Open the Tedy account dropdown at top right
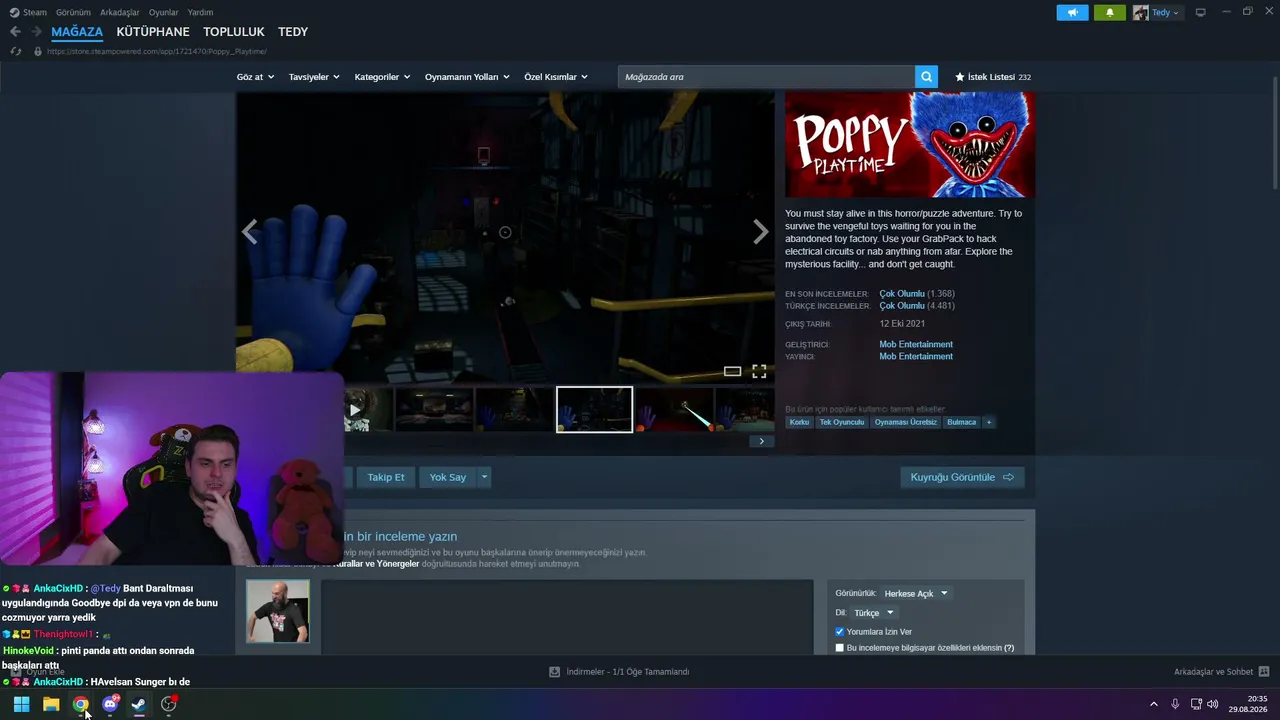1280x720 pixels. coord(1157,13)
